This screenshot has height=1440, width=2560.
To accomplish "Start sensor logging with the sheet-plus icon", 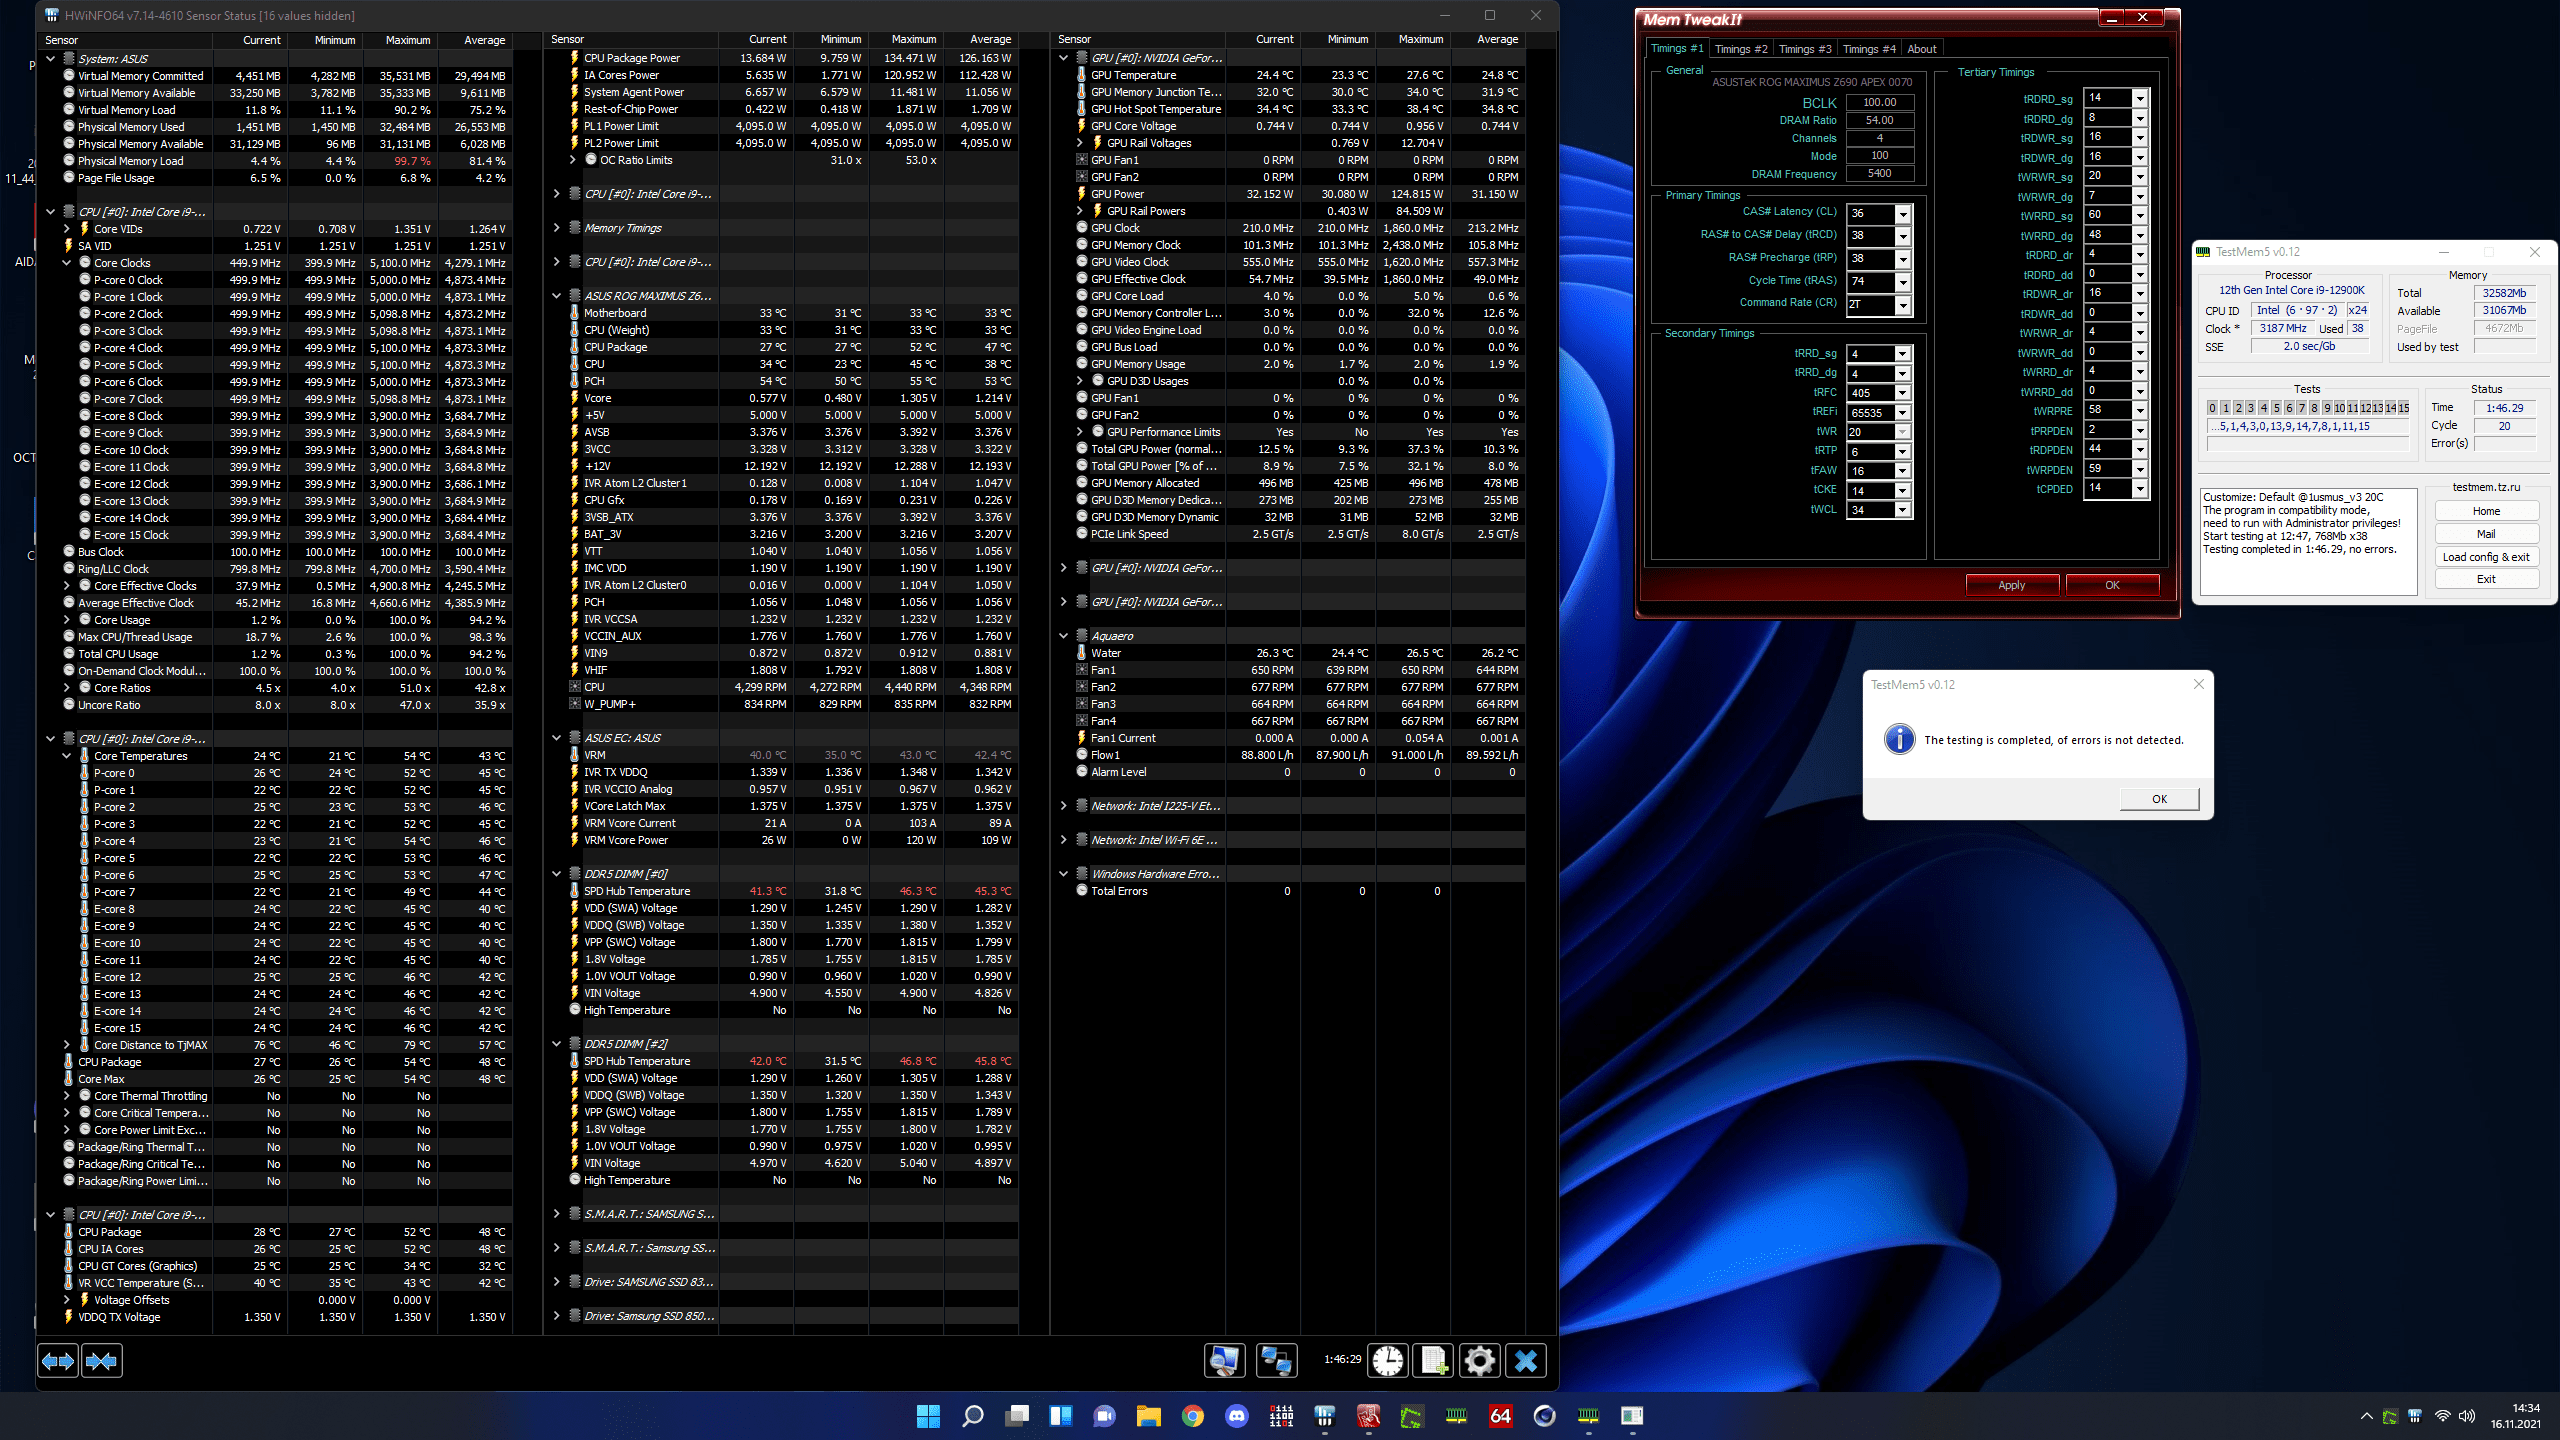I will [x=1435, y=1361].
